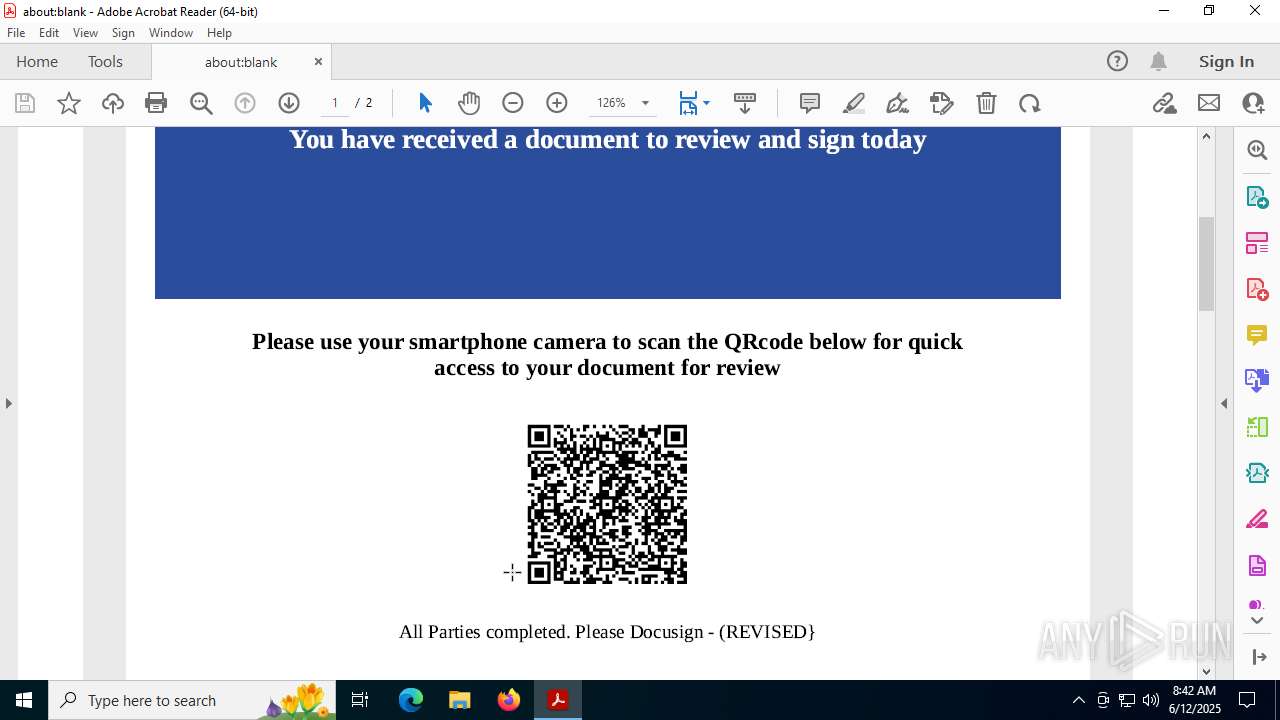Click the Sign In button

1226,61
